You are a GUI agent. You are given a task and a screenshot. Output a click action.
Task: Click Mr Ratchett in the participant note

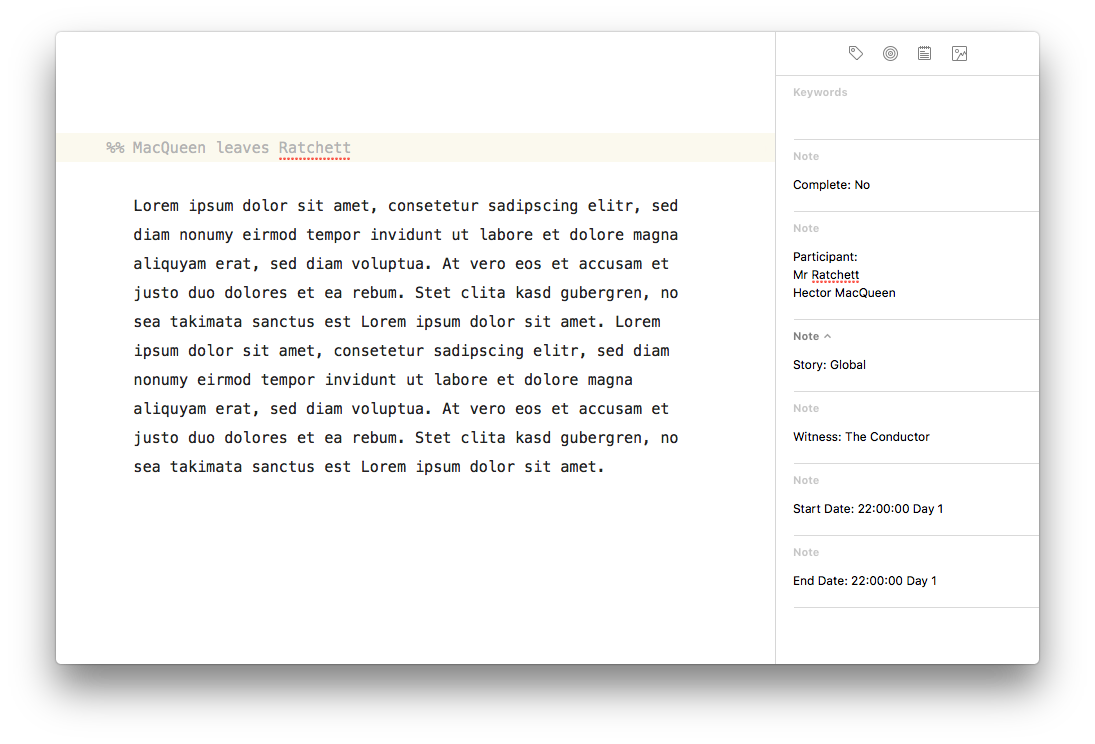pyautogui.click(x=825, y=275)
